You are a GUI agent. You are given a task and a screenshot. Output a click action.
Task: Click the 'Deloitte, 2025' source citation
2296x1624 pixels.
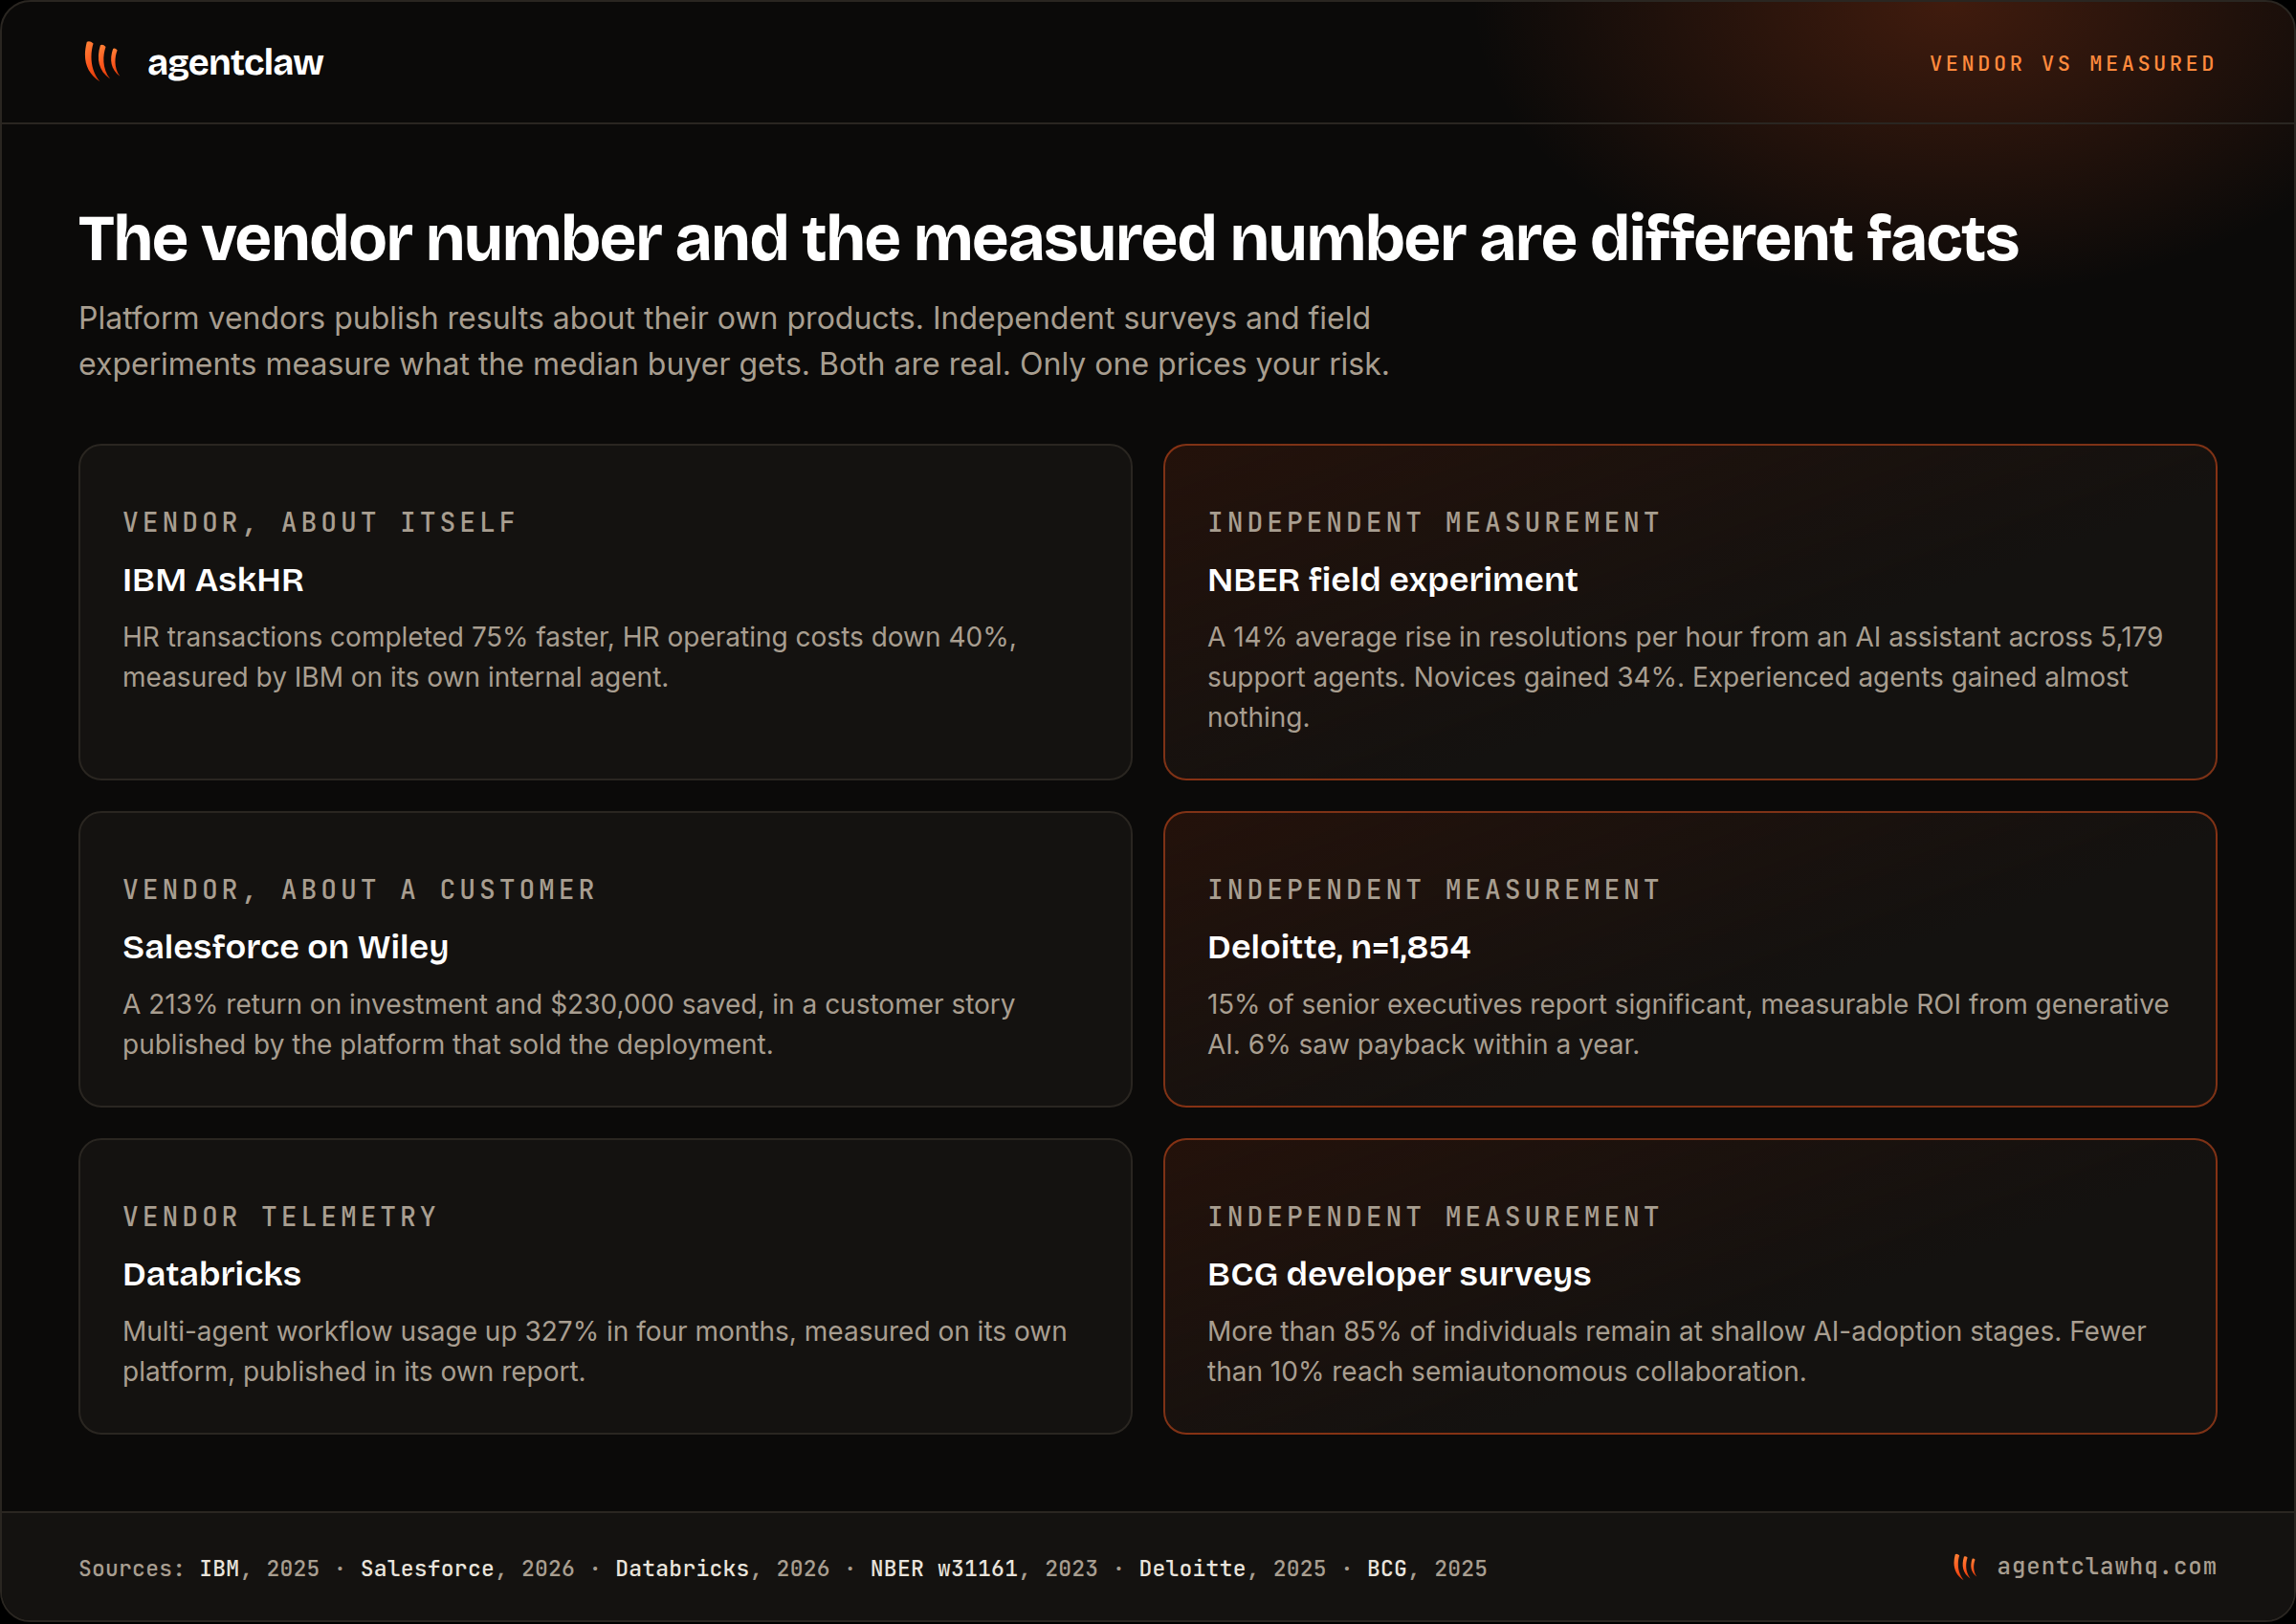1232,1568
